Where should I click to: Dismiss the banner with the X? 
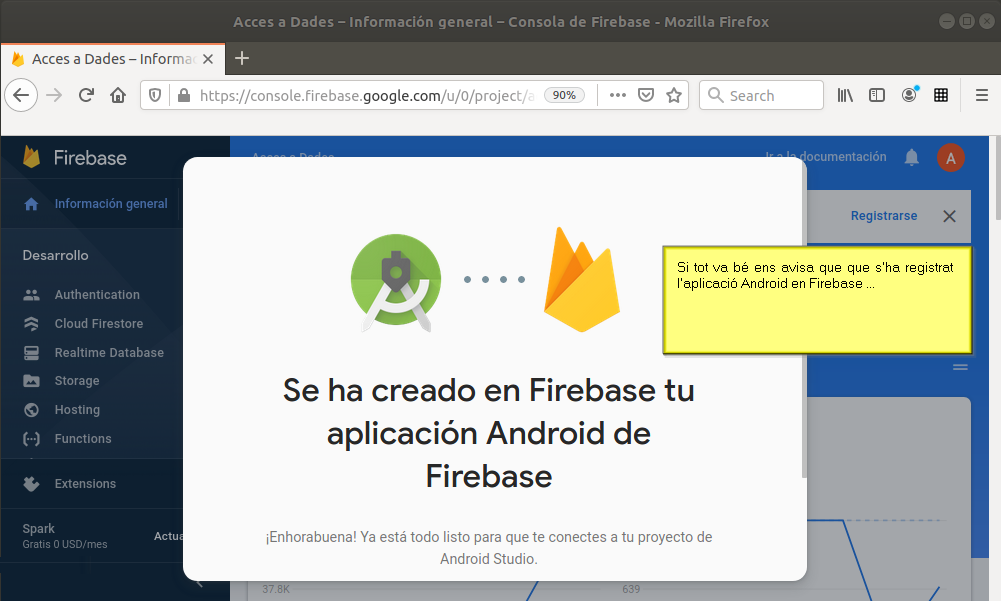[x=949, y=217]
